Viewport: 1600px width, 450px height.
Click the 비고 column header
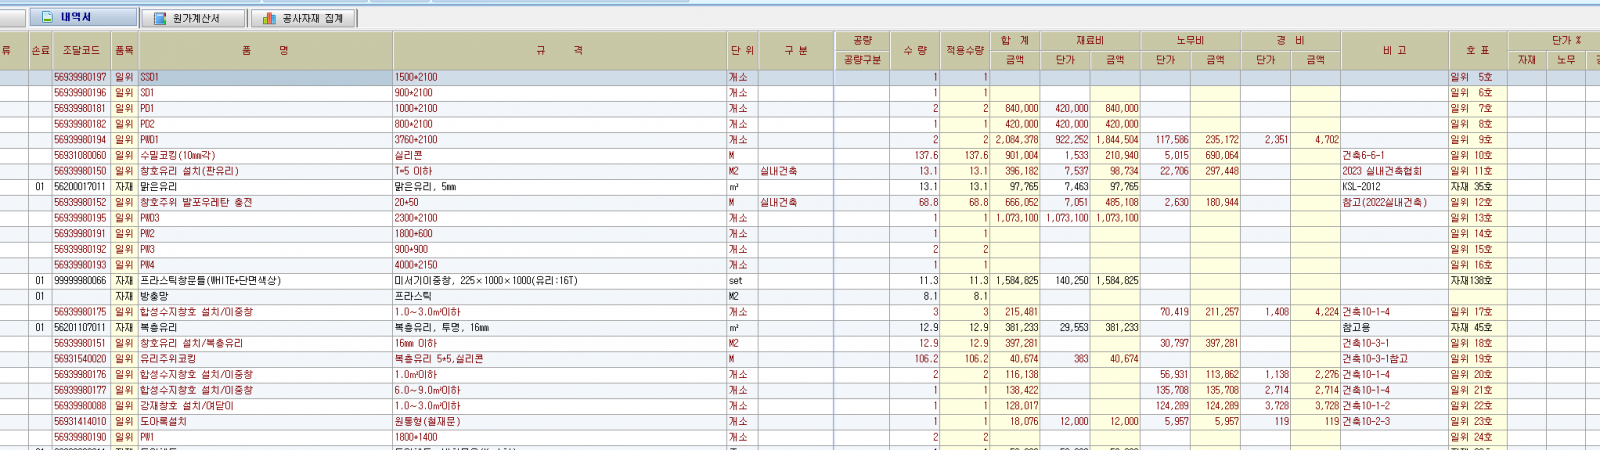[x=1394, y=50]
